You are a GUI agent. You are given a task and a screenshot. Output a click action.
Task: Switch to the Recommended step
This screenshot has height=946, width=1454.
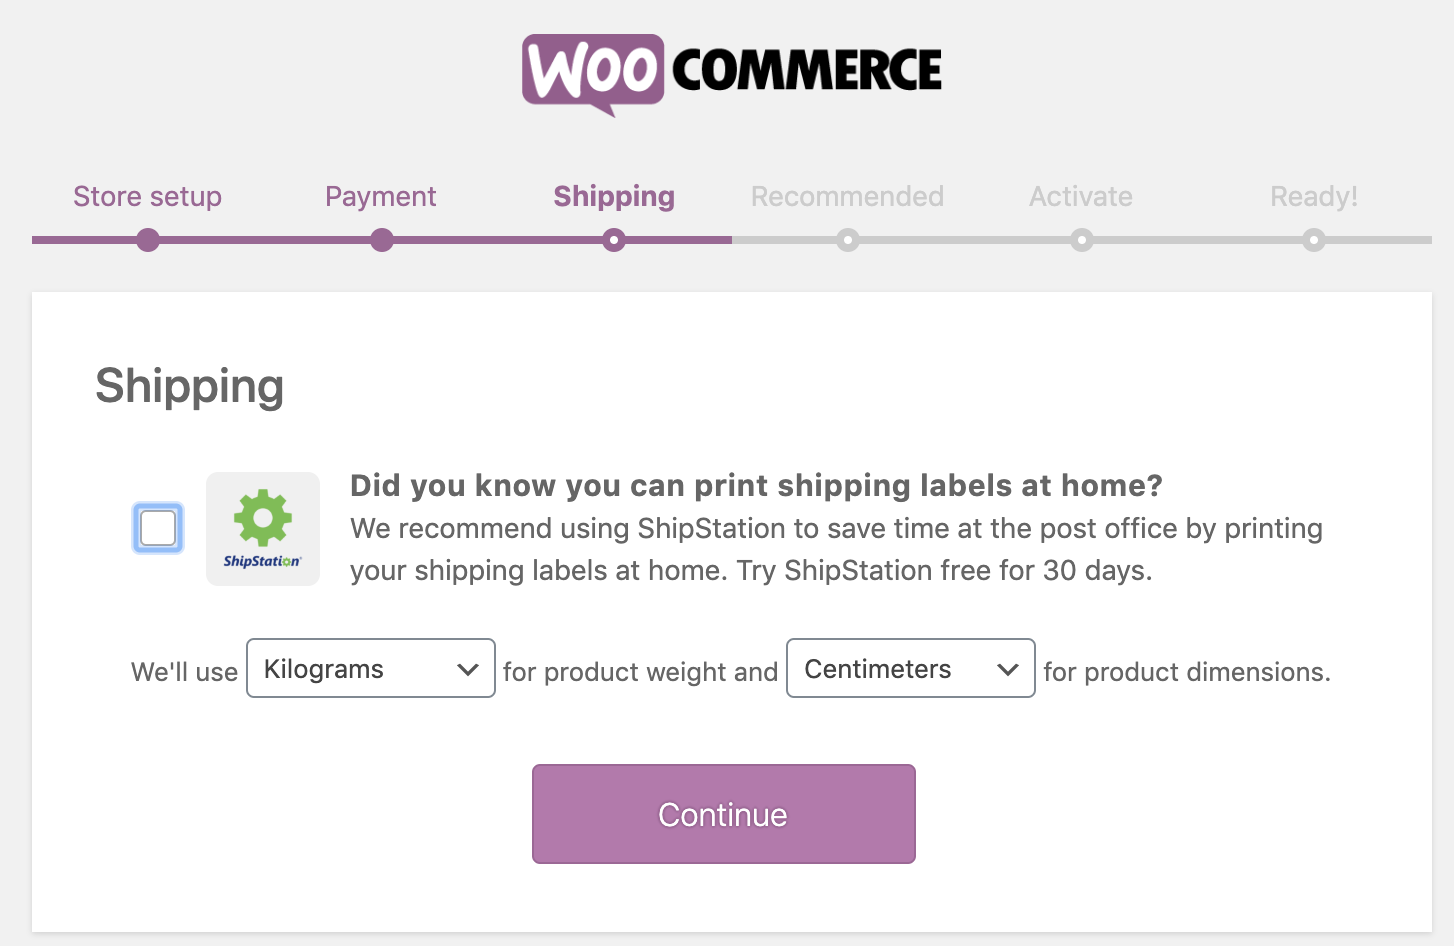coord(847,197)
